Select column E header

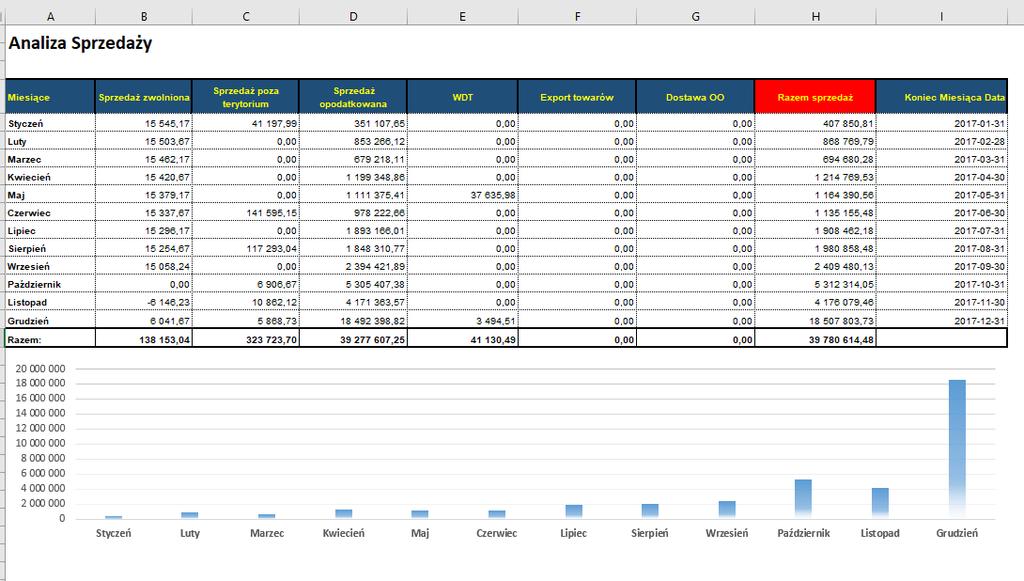point(462,16)
